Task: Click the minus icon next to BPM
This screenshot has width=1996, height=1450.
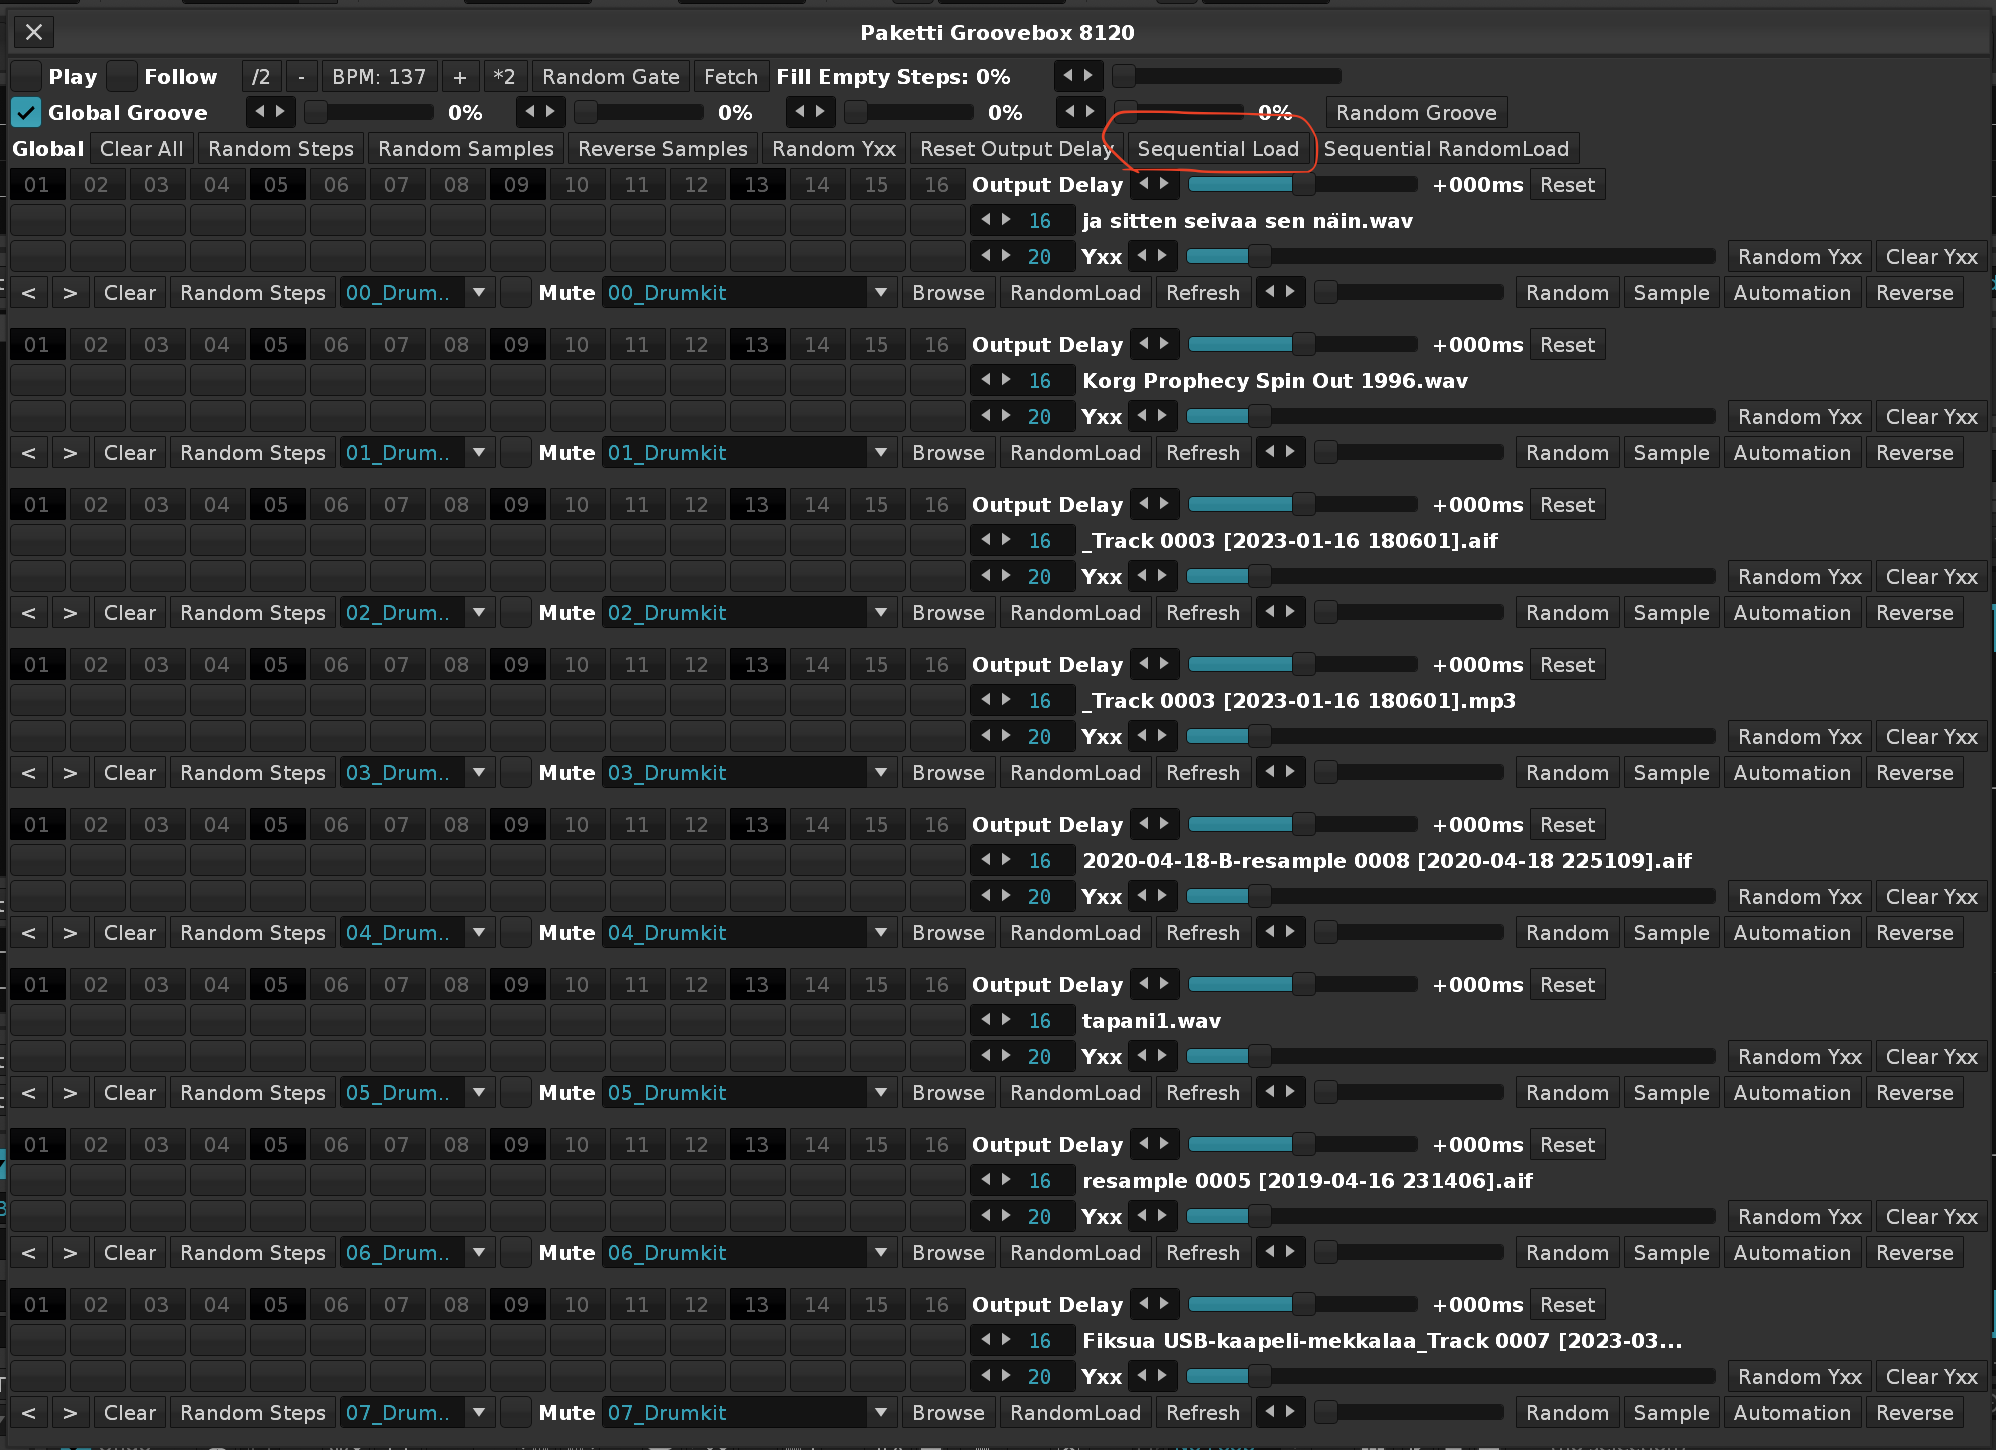Action: coord(301,77)
